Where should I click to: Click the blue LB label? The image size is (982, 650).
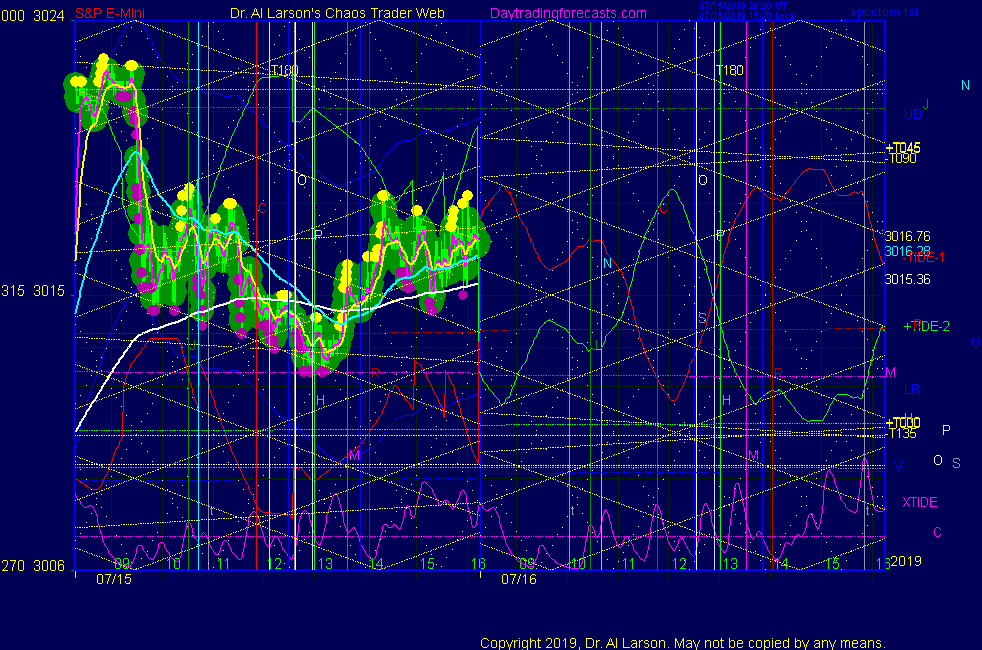tap(912, 389)
